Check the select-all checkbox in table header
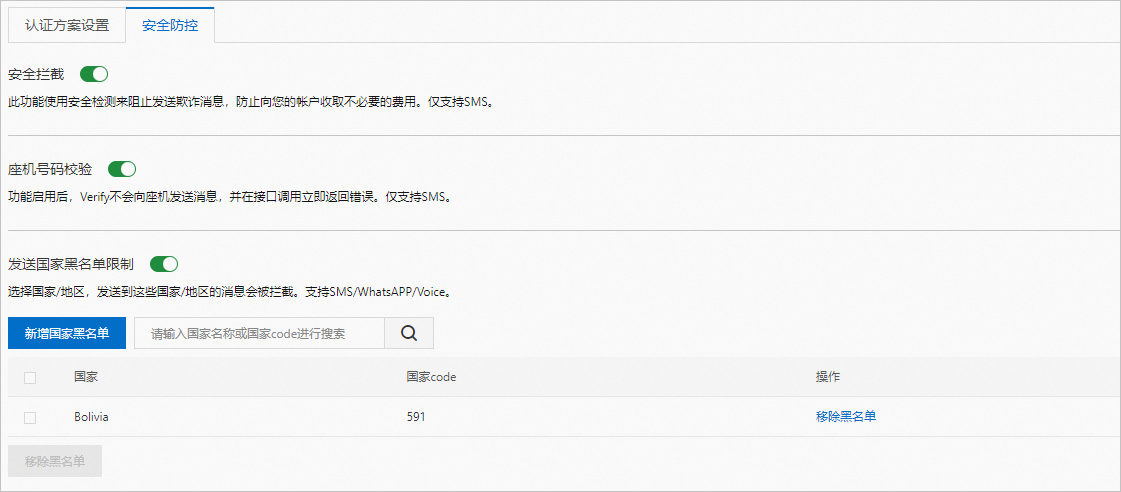 [x=30, y=378]
